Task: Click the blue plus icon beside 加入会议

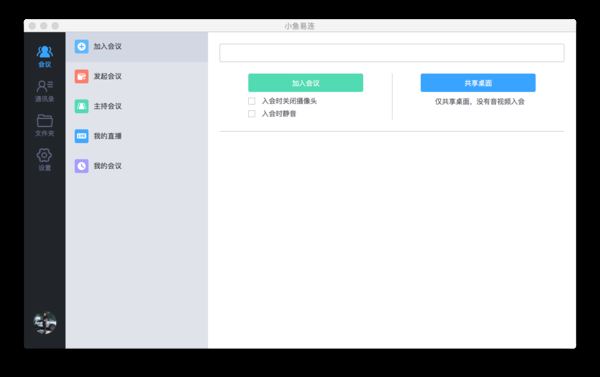Action: (82, 47)
